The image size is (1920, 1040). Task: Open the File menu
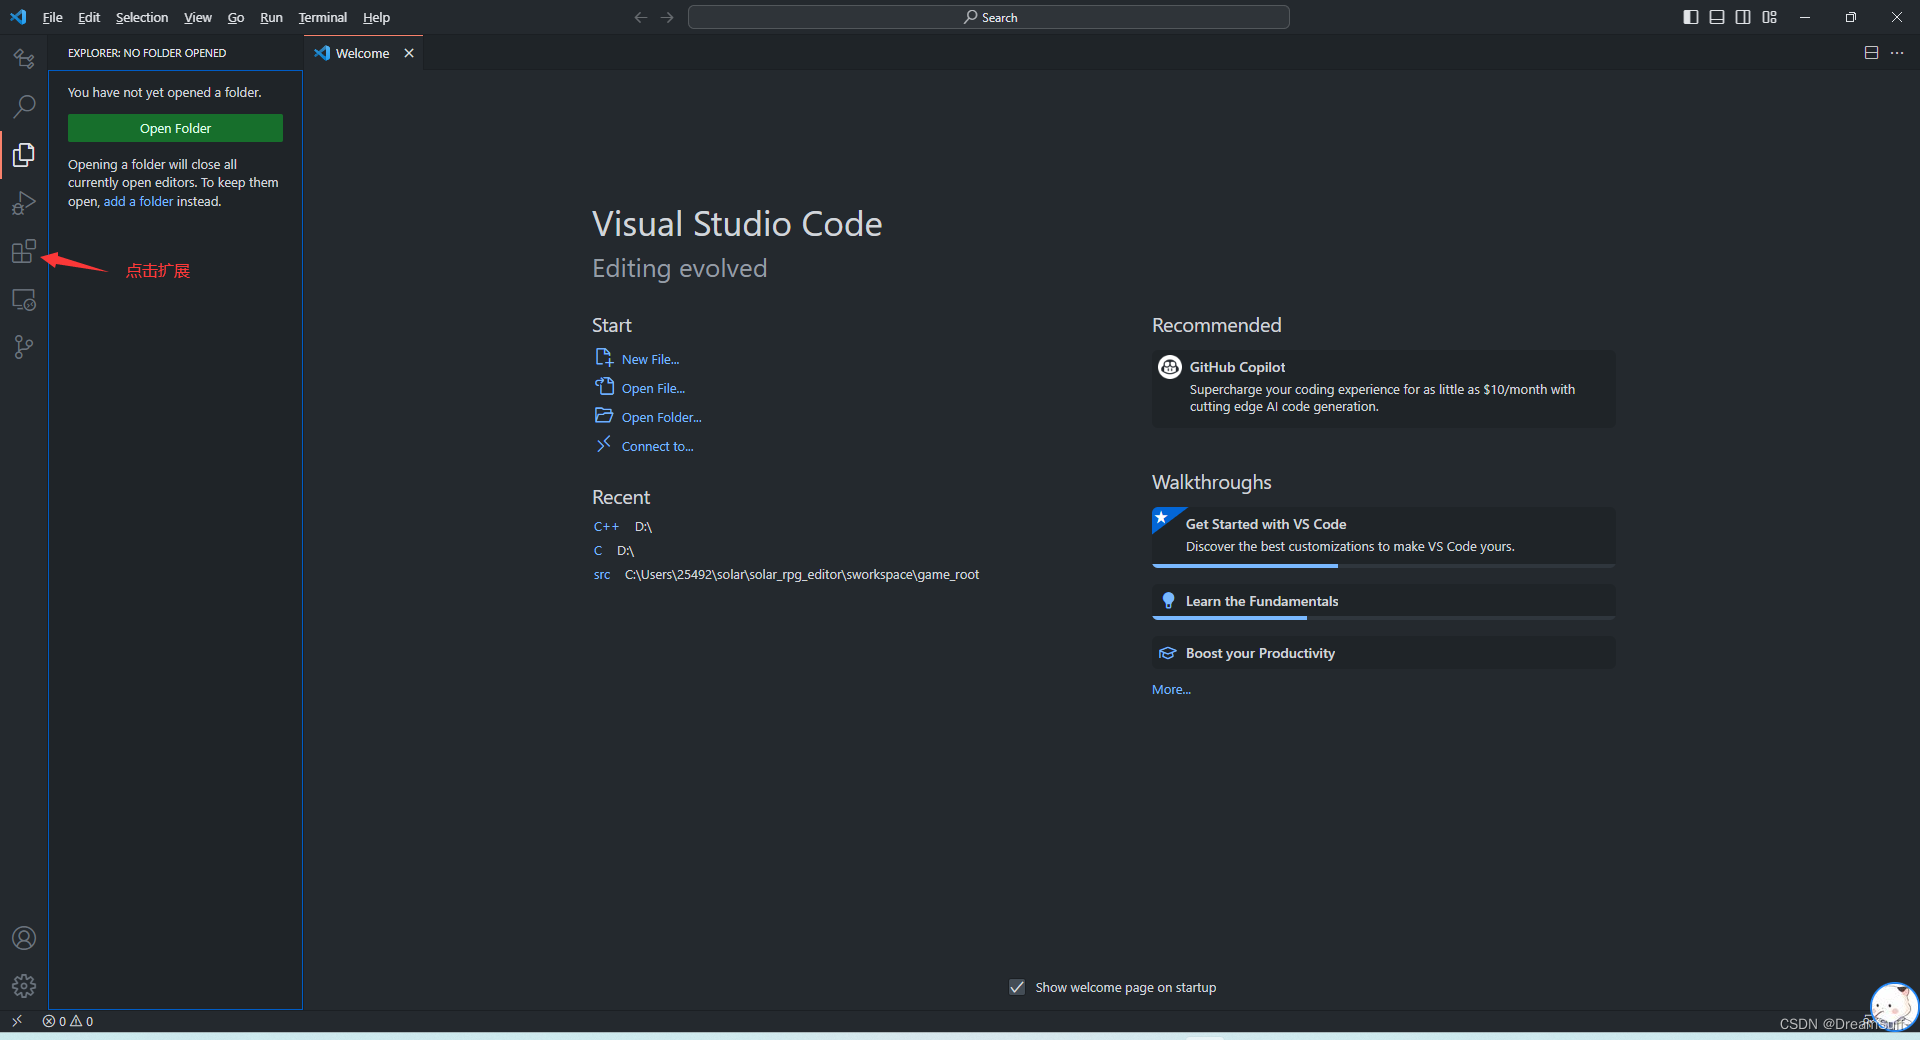52,17
